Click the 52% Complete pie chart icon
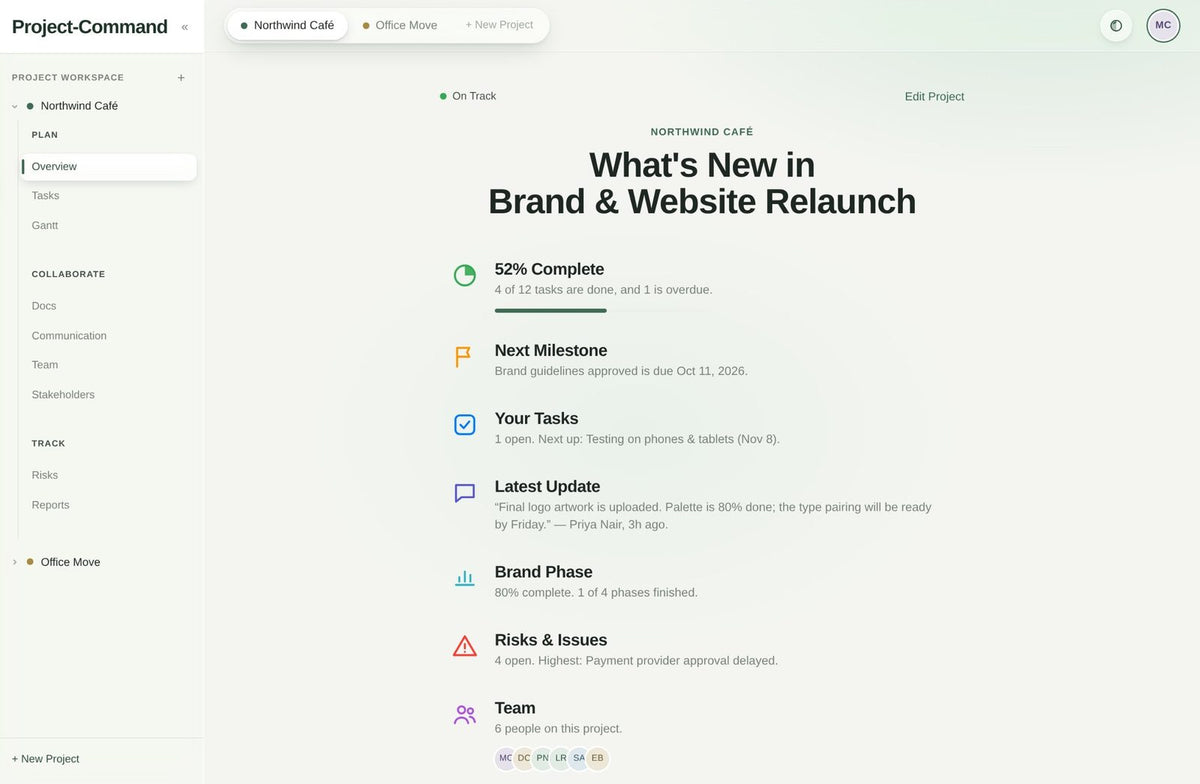1200x784 pixels. tap(465, 275)
